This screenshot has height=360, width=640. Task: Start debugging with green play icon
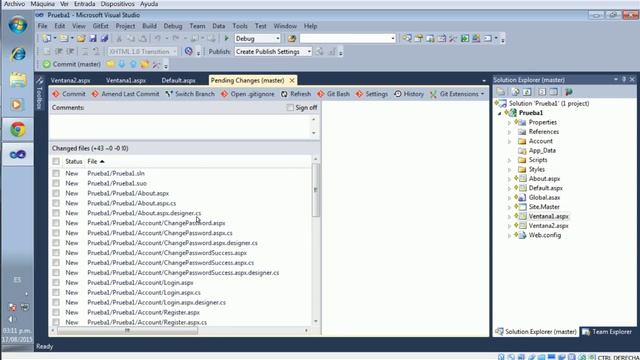tap(227, 38)
